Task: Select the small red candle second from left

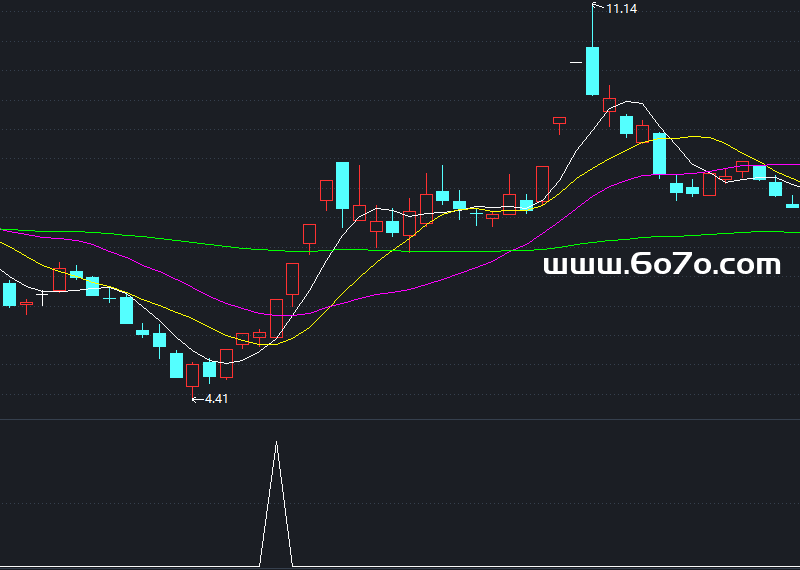Action: (x=27, y=302)
